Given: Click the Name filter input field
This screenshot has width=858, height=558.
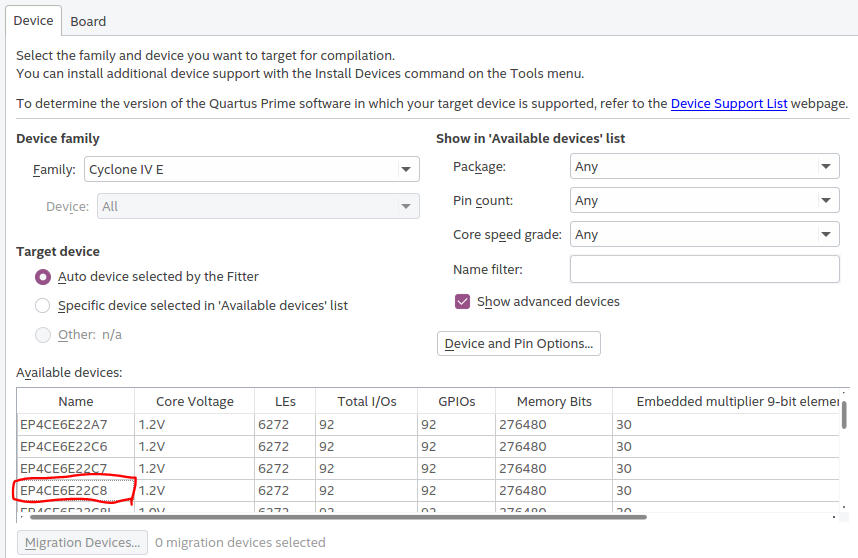Looking at the screenshot, I should tap(704, 269).
